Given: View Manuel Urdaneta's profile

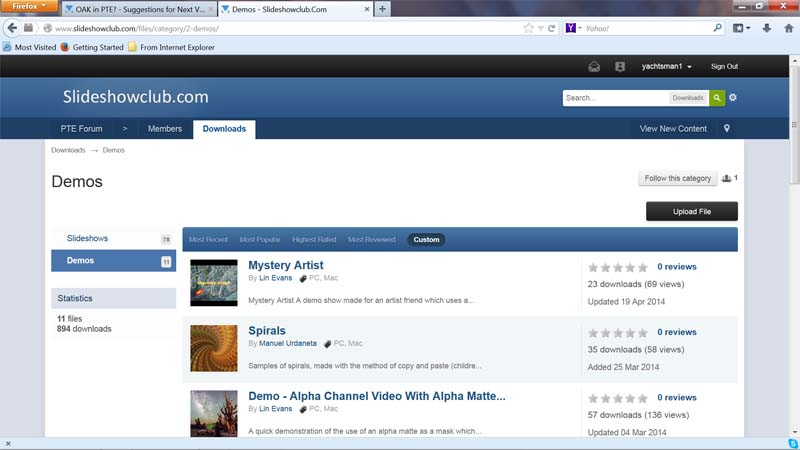Looking at the screenshot, I should 288,343.
